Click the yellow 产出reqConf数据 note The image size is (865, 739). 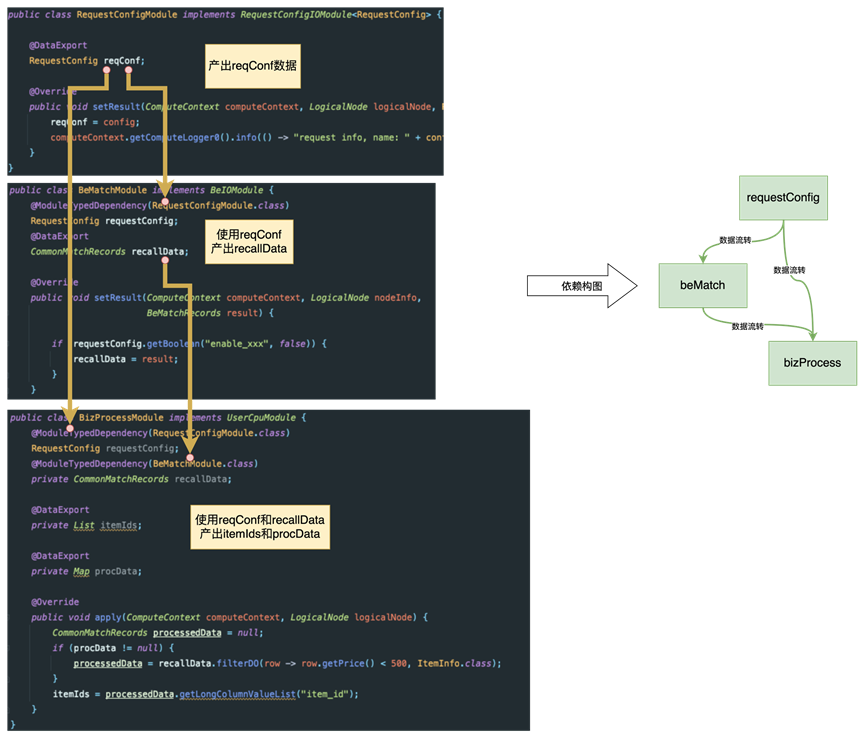click(x=253, y=65)
